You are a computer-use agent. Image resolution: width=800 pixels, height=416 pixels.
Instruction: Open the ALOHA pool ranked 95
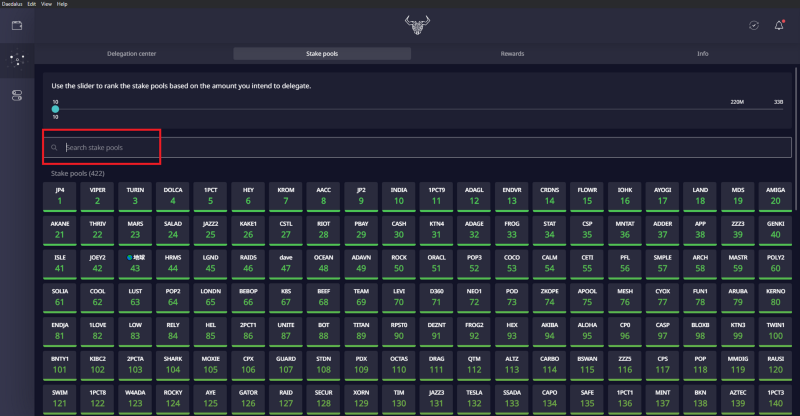(587, 331)
